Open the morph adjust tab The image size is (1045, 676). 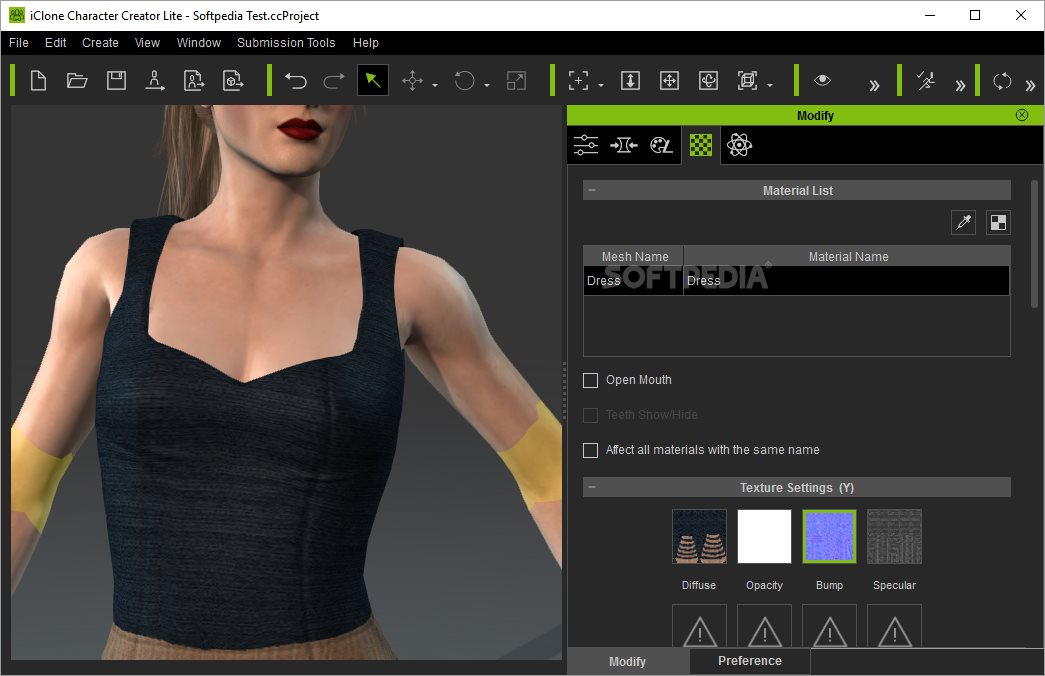tap(624, 145)
